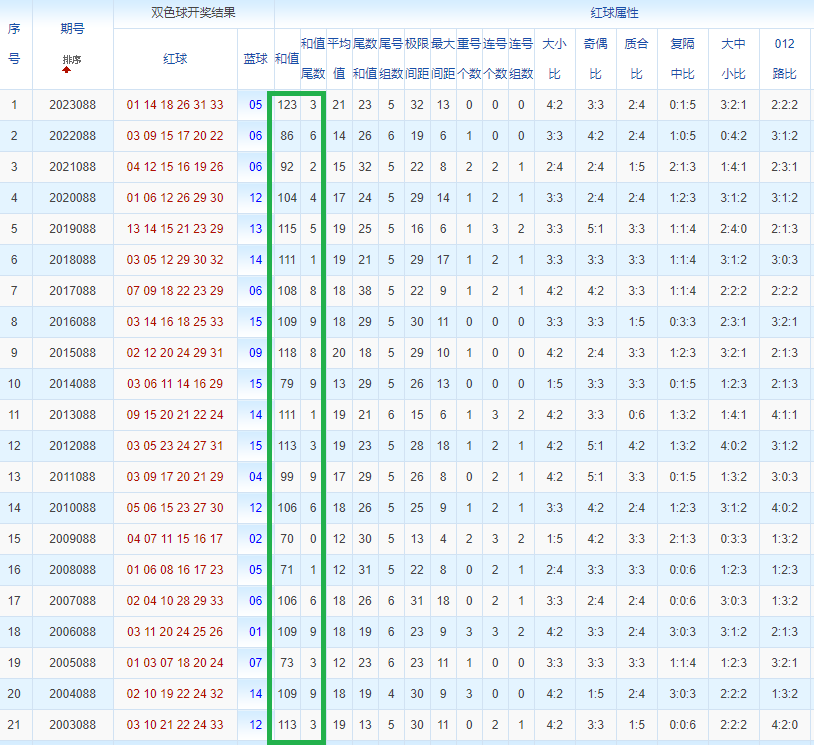Click the 大小比 column header
Screen dimensions: 814x745
pyautogui.click(x=554, y=59)
